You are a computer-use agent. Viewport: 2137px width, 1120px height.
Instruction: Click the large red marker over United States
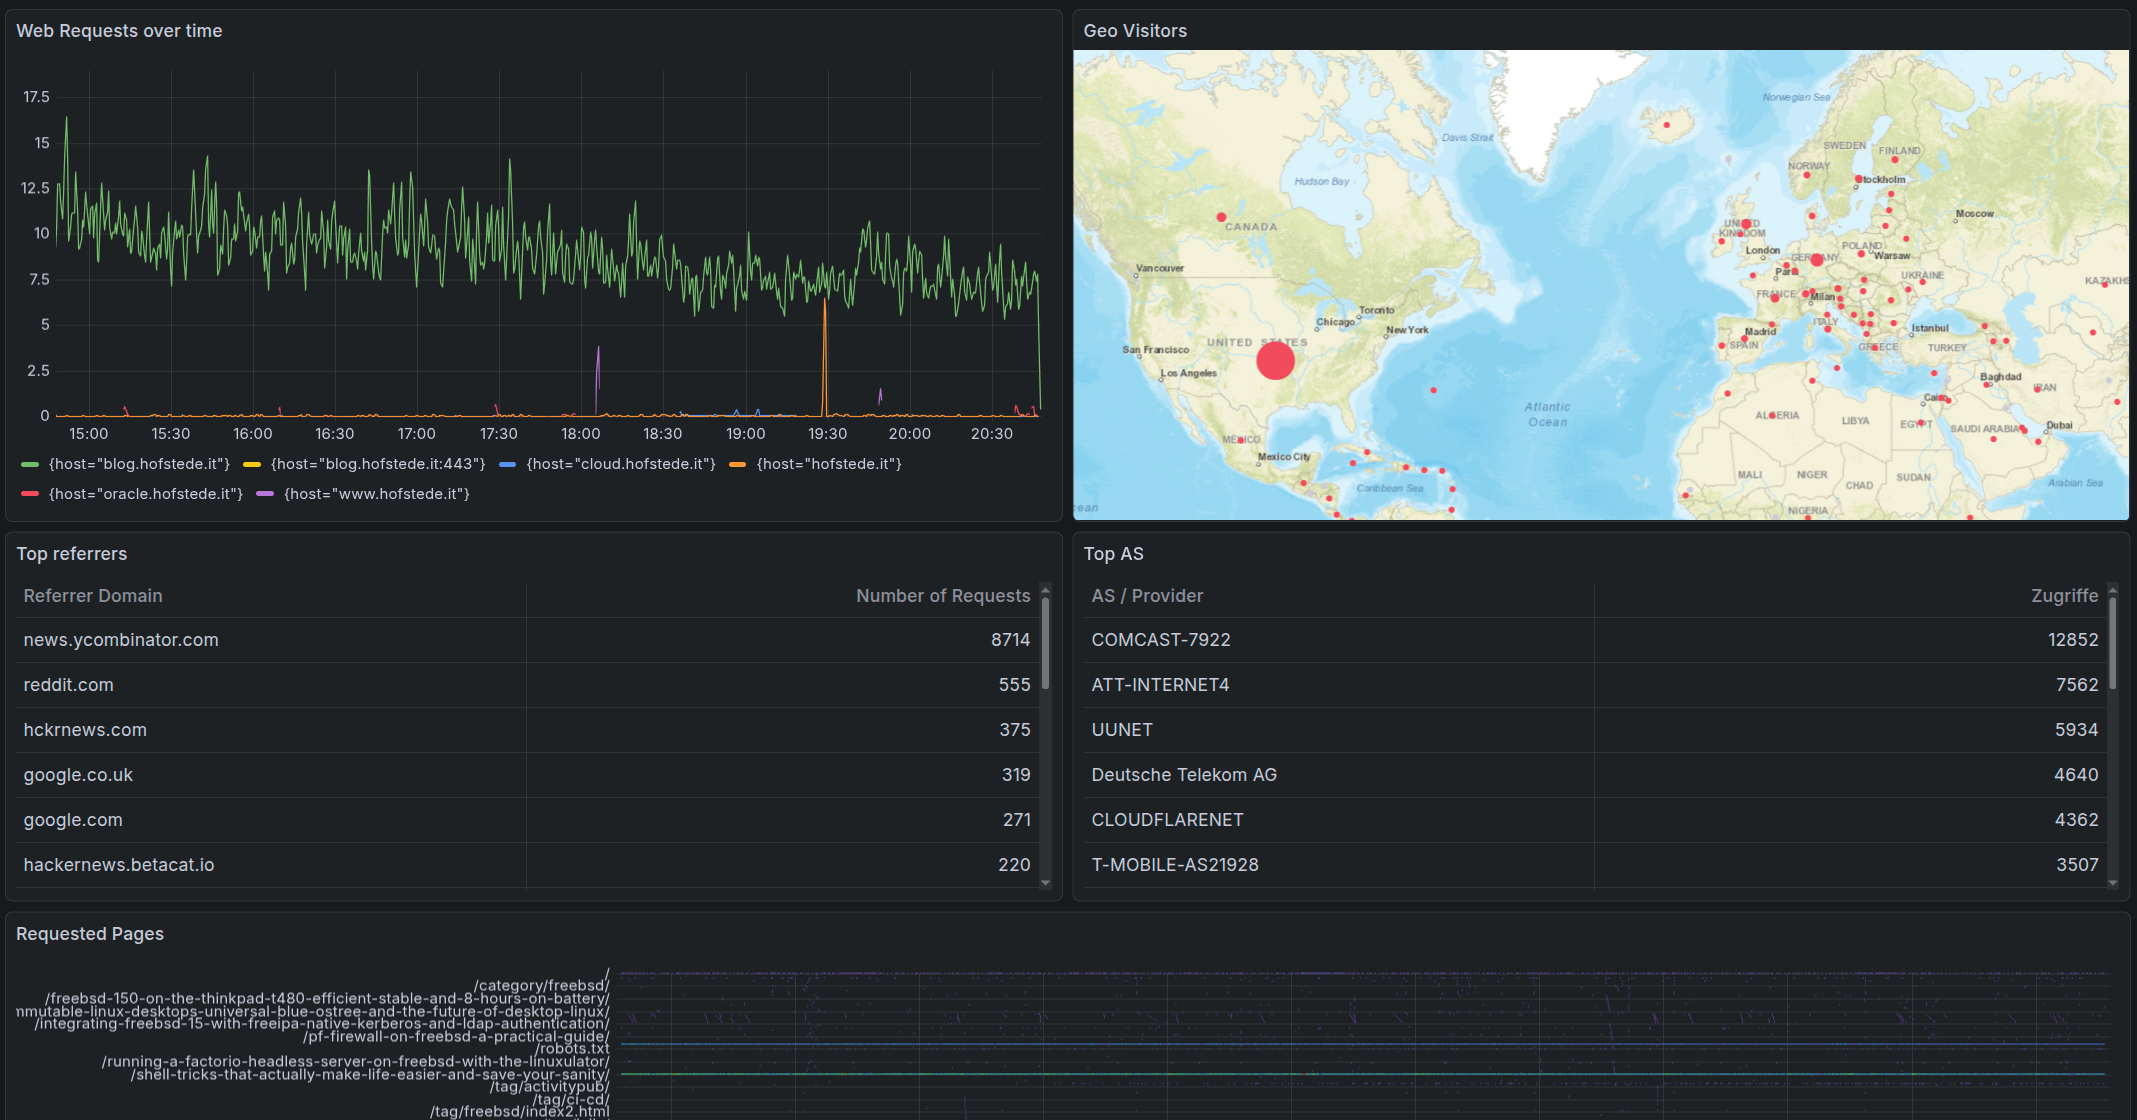point(1275,360)
